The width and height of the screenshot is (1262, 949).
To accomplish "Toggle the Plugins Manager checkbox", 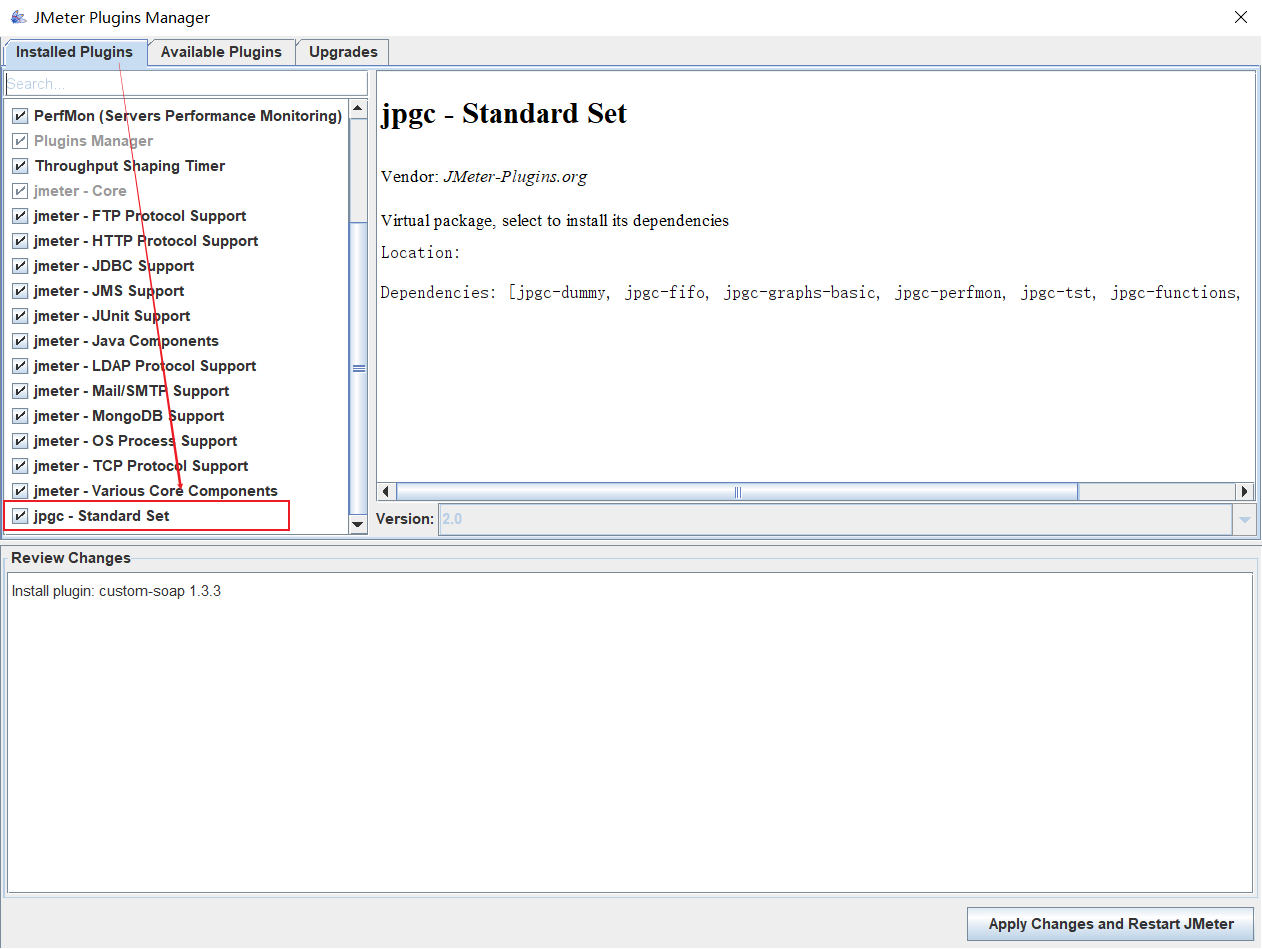I will (20, 141).
